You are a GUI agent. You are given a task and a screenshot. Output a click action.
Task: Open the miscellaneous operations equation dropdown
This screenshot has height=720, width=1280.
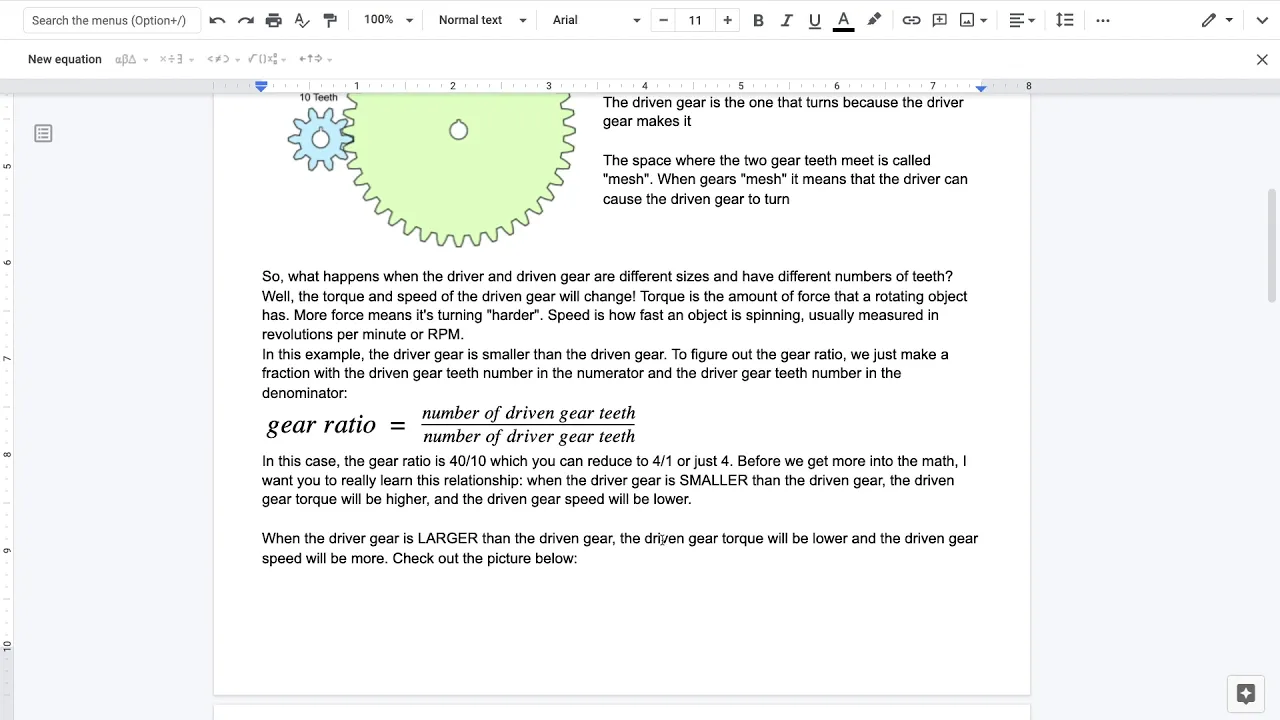point(177,59)
